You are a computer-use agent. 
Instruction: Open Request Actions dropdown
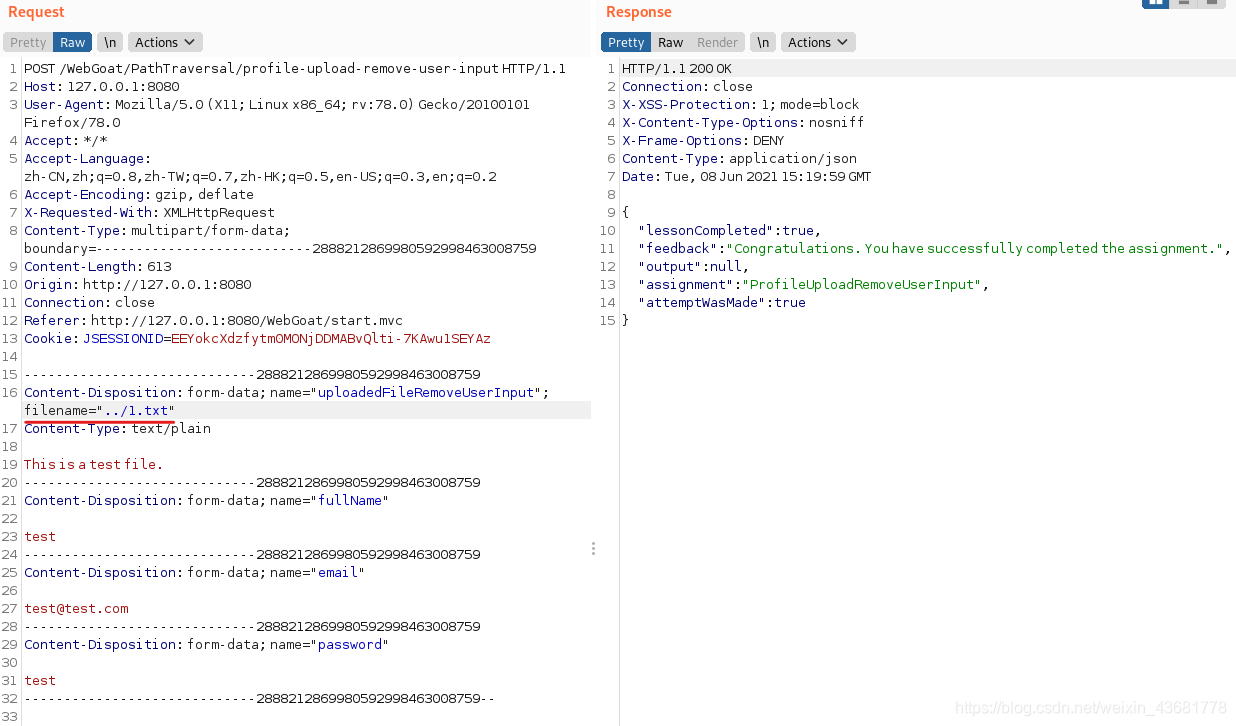pos(165,42)
